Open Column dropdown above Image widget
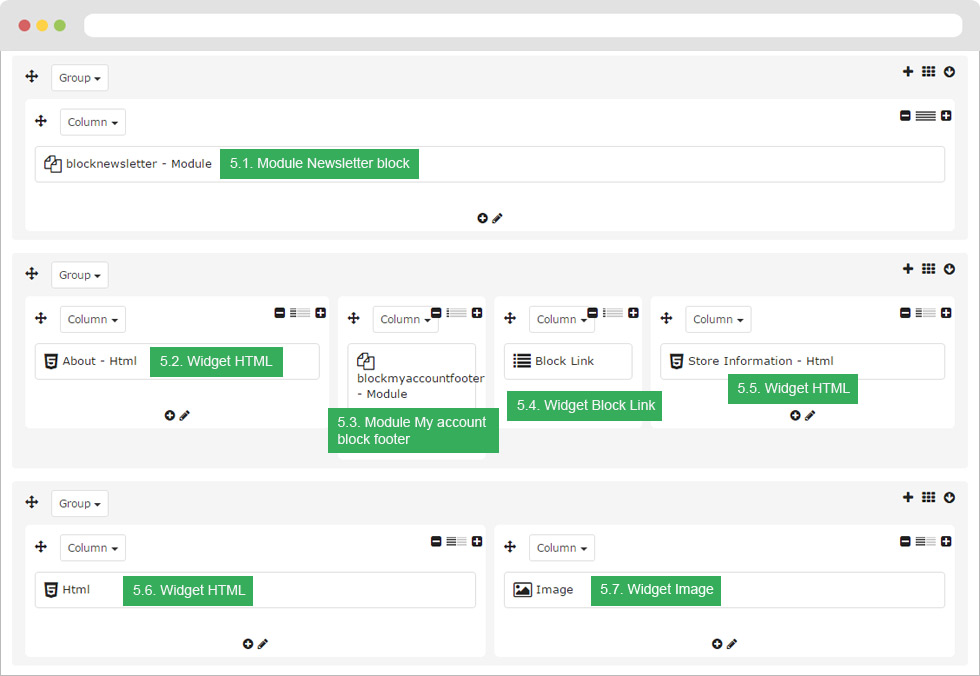This screenshot has width=980, height=676. 562,547
